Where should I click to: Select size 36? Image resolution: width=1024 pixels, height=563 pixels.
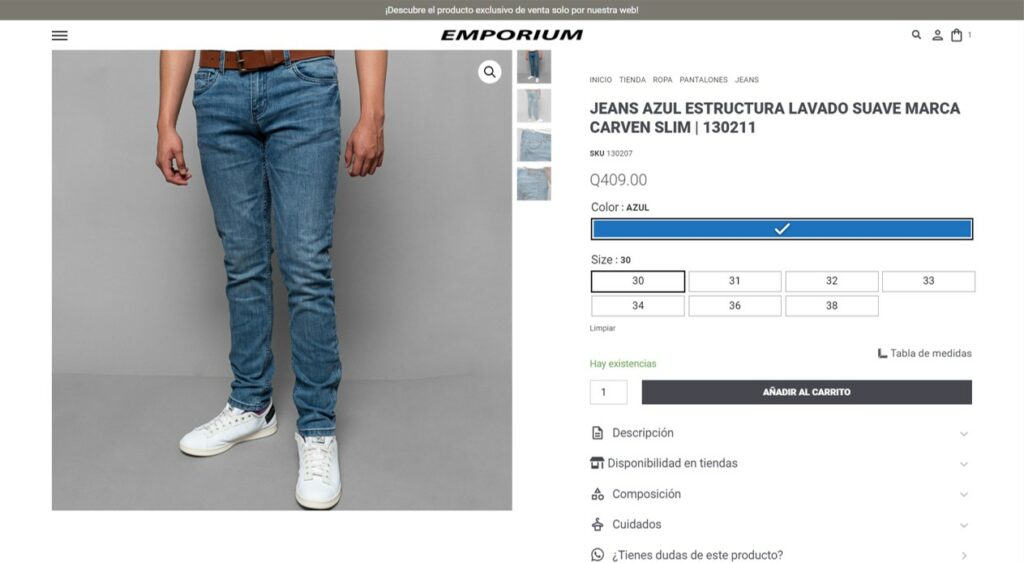pyautogui.click(x=735, y=306)
